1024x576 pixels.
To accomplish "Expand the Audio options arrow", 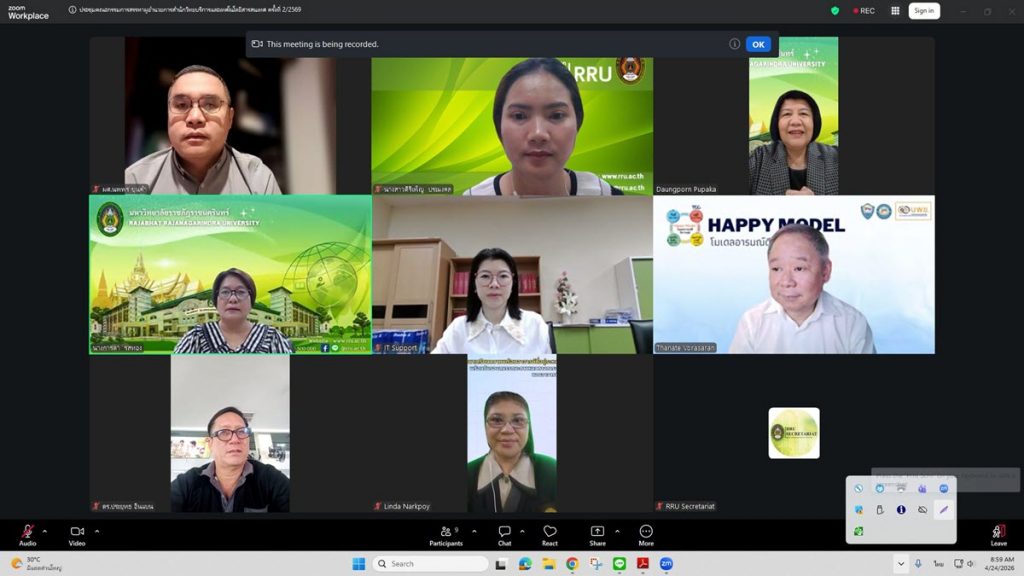I will (x=44, y=531).
